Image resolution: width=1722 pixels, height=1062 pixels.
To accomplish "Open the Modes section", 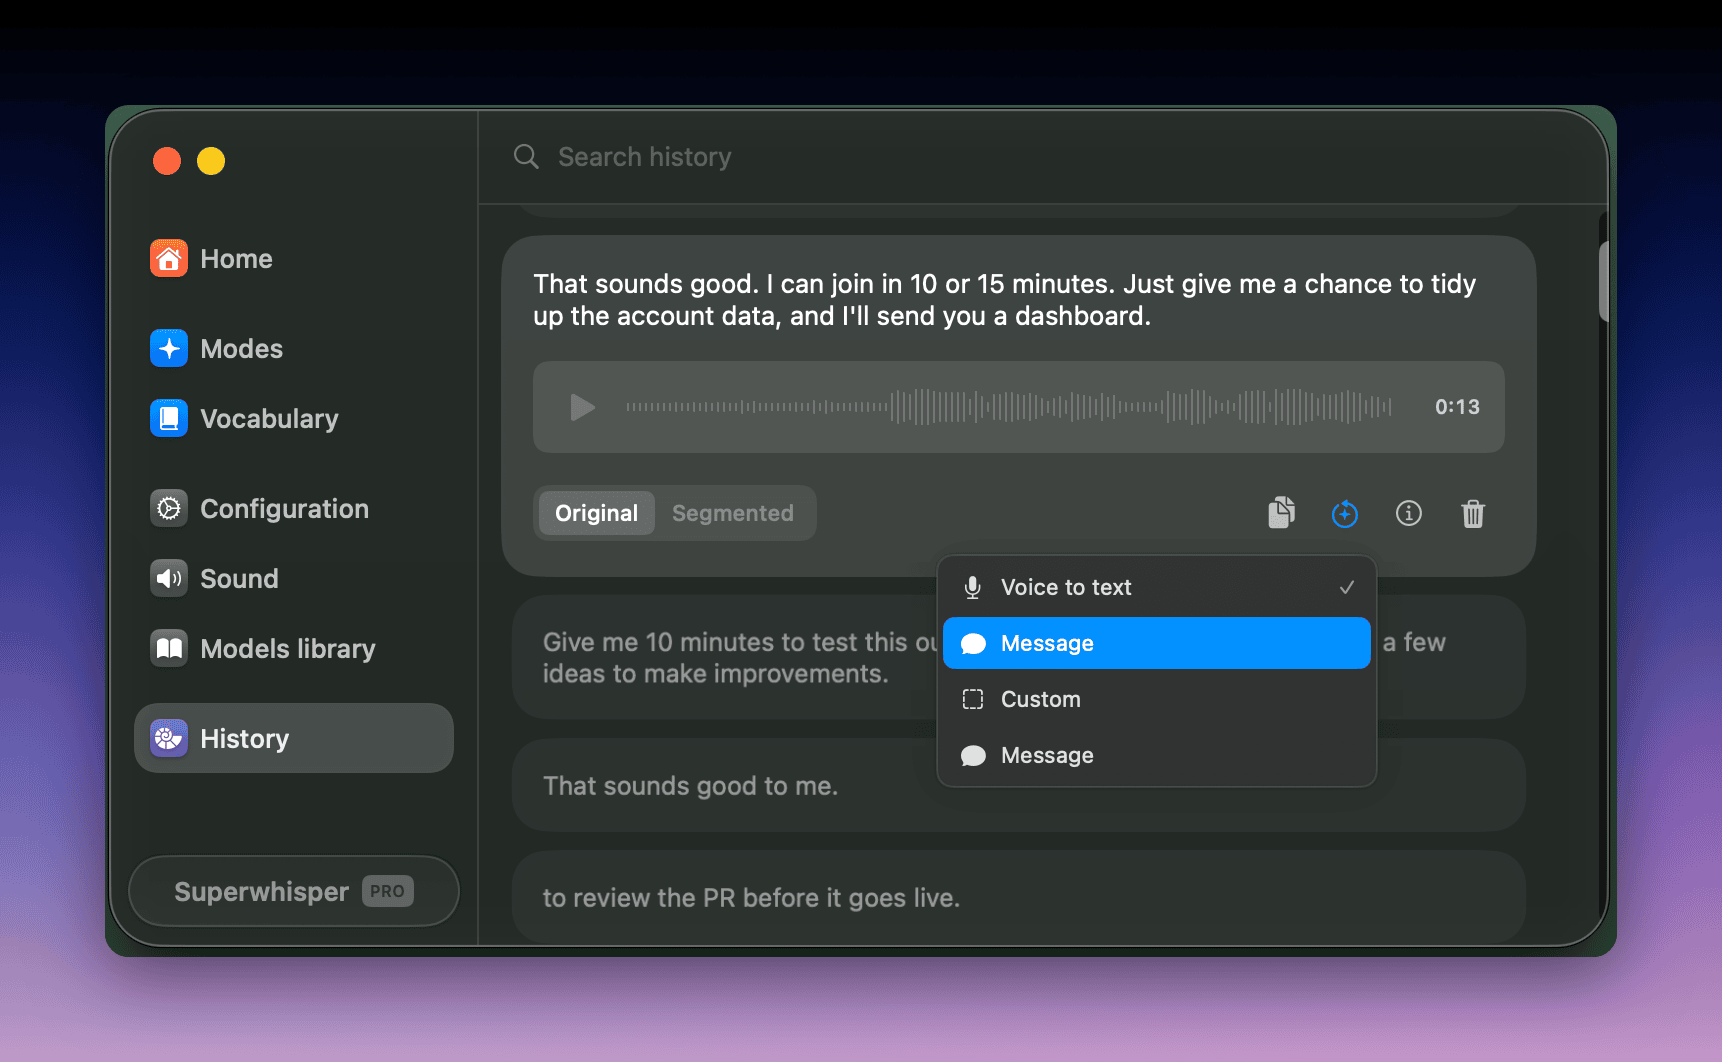I will [x=216, y=349].
